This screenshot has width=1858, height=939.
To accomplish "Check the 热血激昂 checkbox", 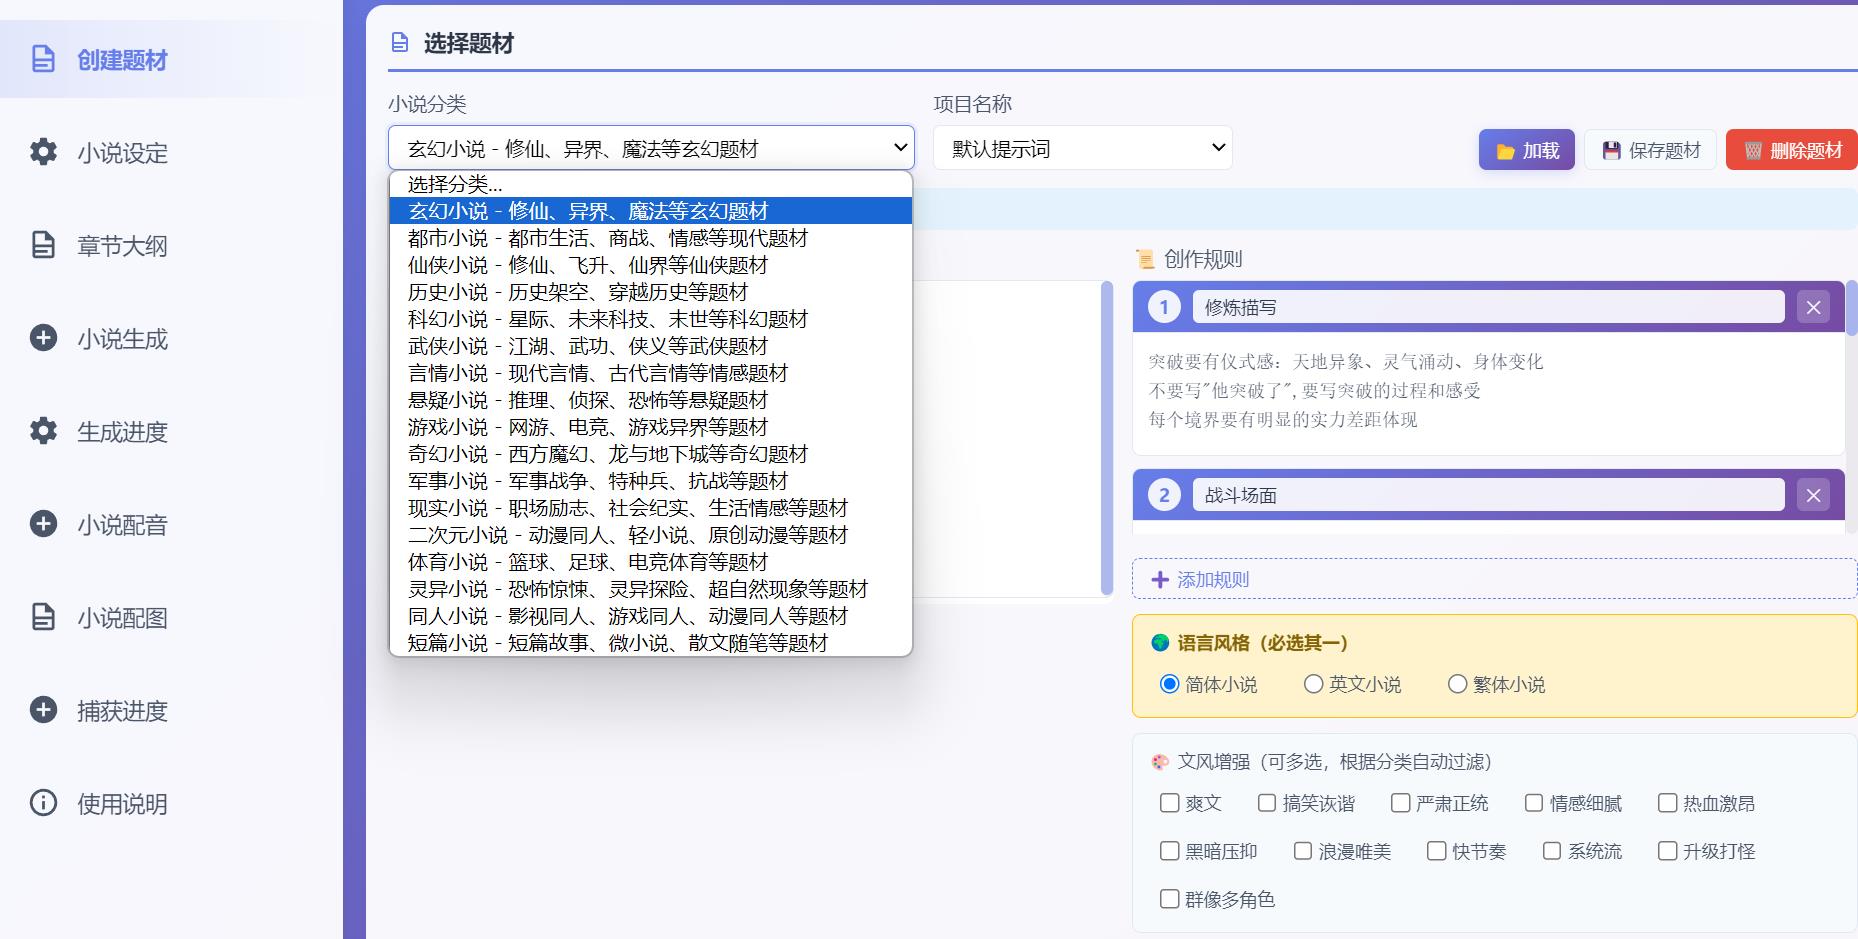I will 1667,803.
